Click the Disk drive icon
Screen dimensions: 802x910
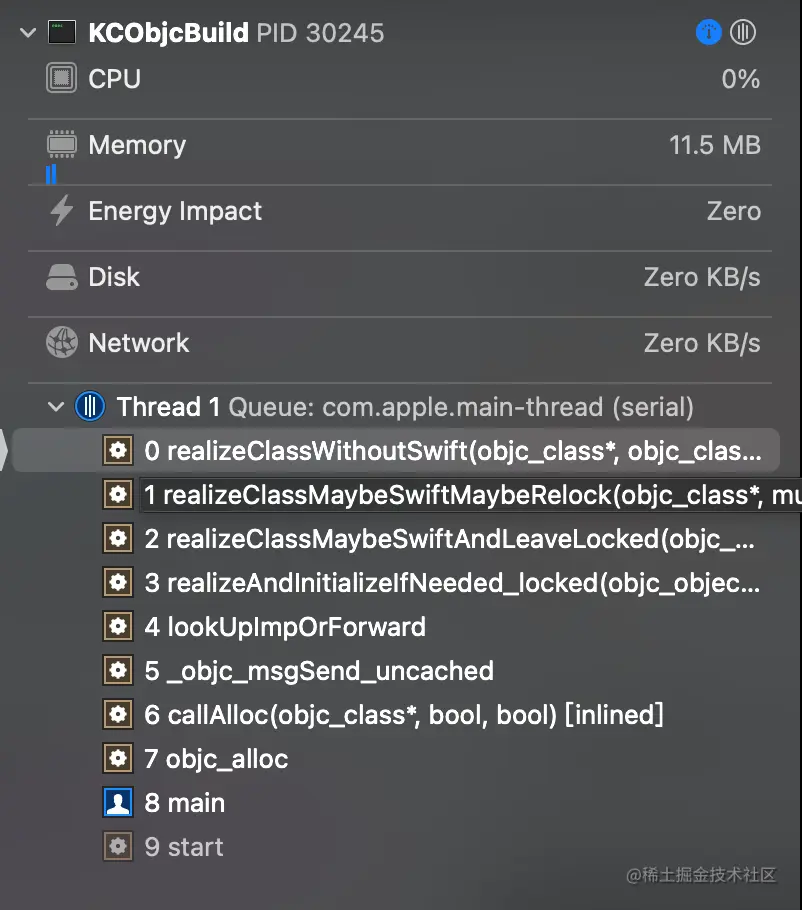pyautogui.click(x=61, y=277)
